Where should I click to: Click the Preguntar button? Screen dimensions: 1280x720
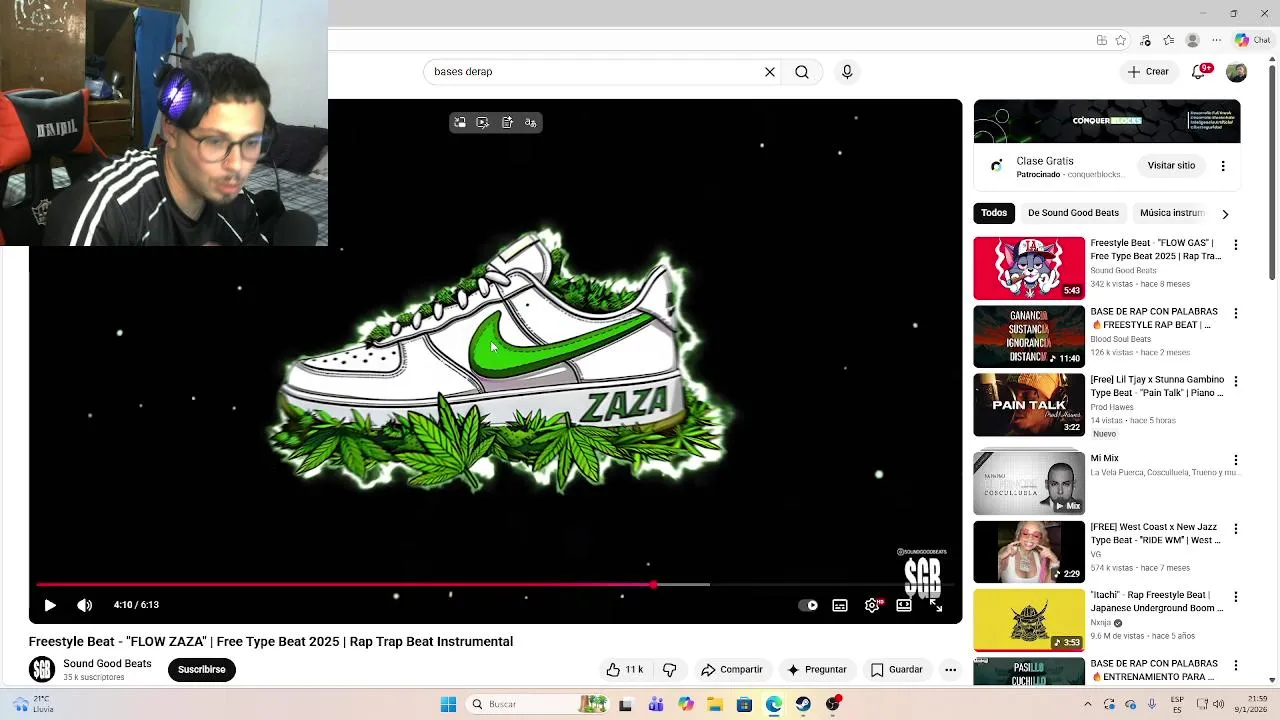click(817, 670)
